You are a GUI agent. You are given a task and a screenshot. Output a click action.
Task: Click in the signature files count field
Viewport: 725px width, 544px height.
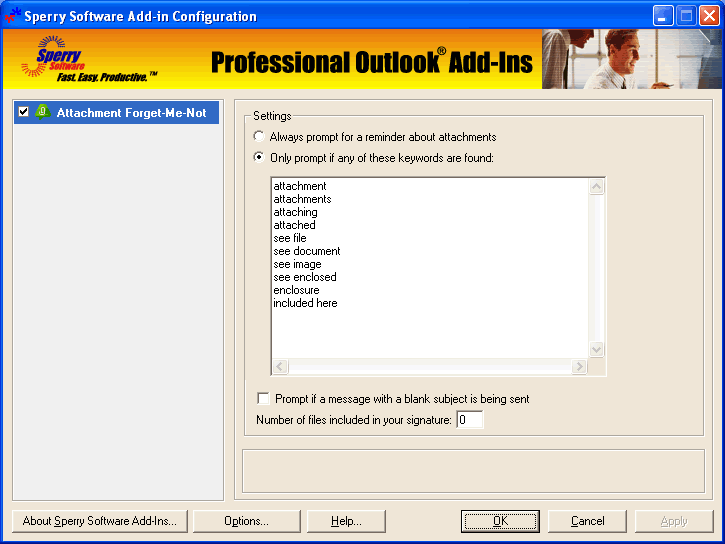(x=469, y=420)
